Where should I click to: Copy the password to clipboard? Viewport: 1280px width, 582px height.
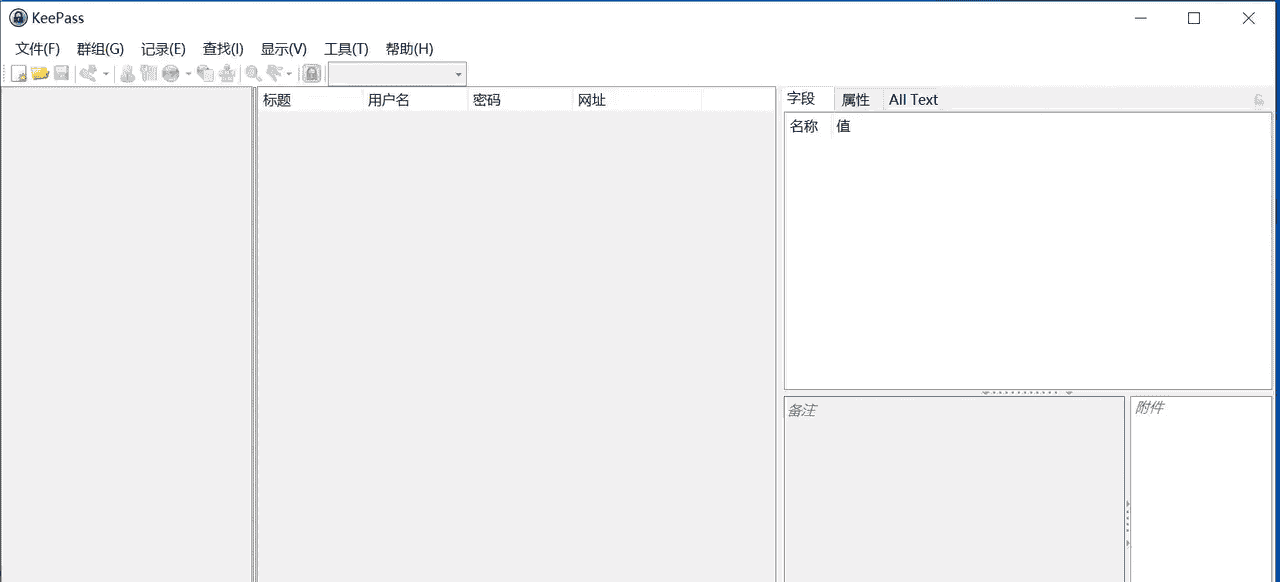(x=150, y=72)
